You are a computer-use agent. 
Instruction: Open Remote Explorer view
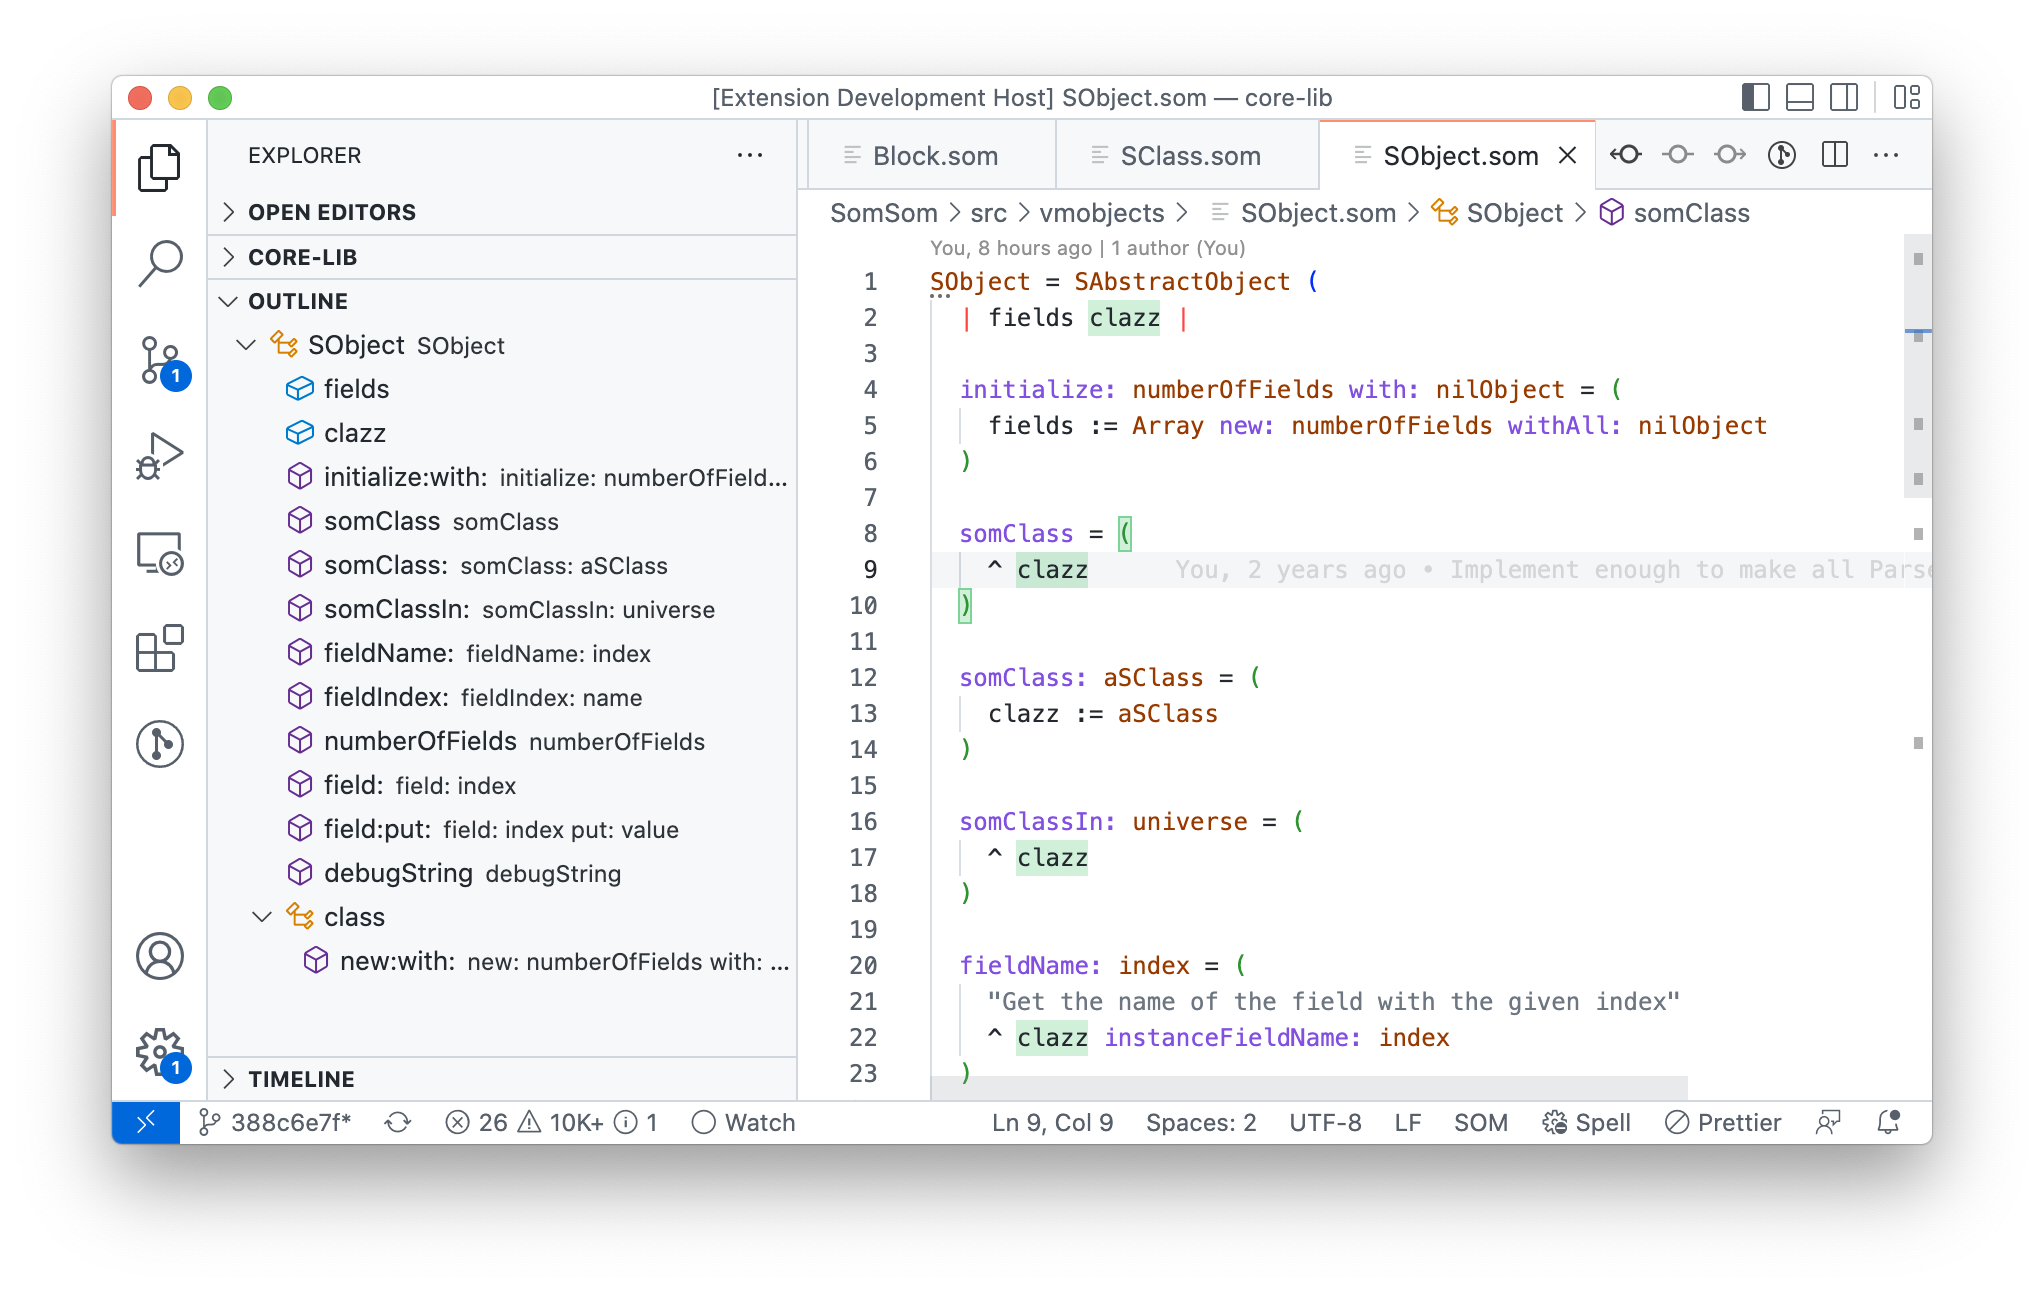coord(159,553)
